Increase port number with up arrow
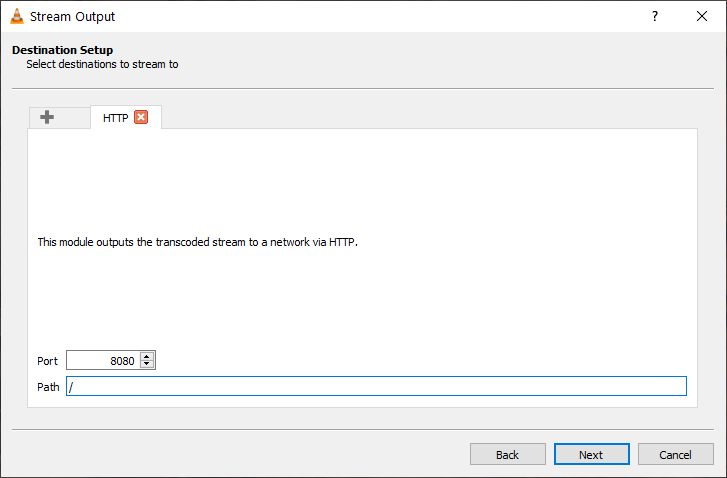 147,356
